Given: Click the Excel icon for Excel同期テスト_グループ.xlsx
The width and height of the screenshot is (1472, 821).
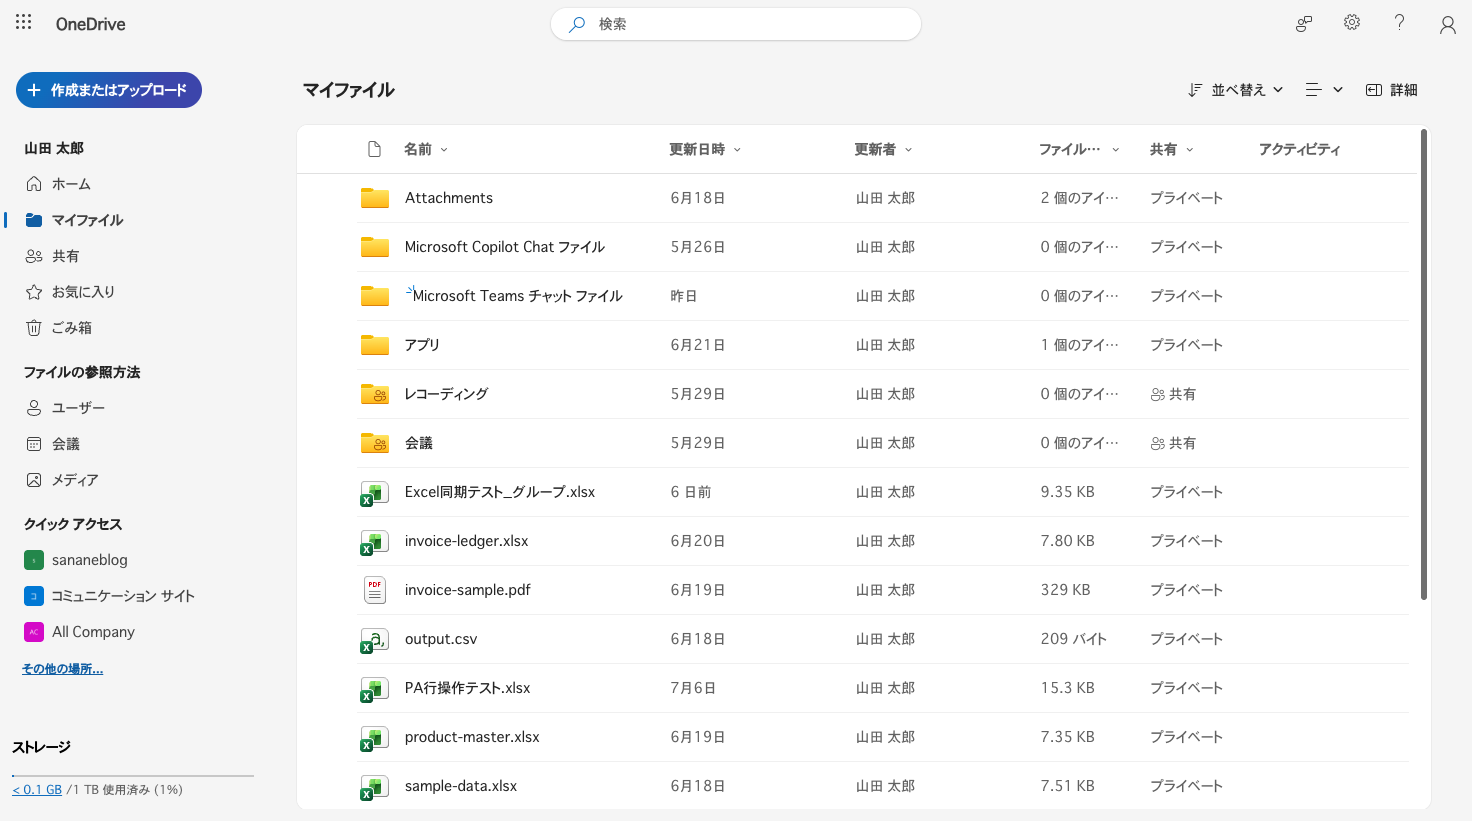Looking at the screenshot, I should tap(374, 492).
